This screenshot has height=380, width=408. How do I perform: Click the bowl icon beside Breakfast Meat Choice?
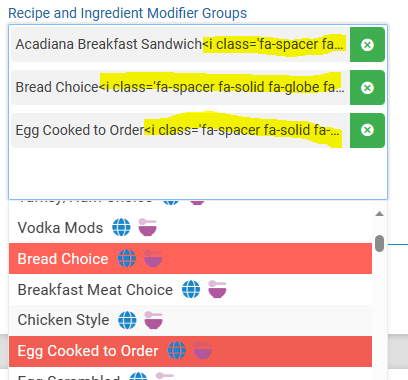(217, 289)
